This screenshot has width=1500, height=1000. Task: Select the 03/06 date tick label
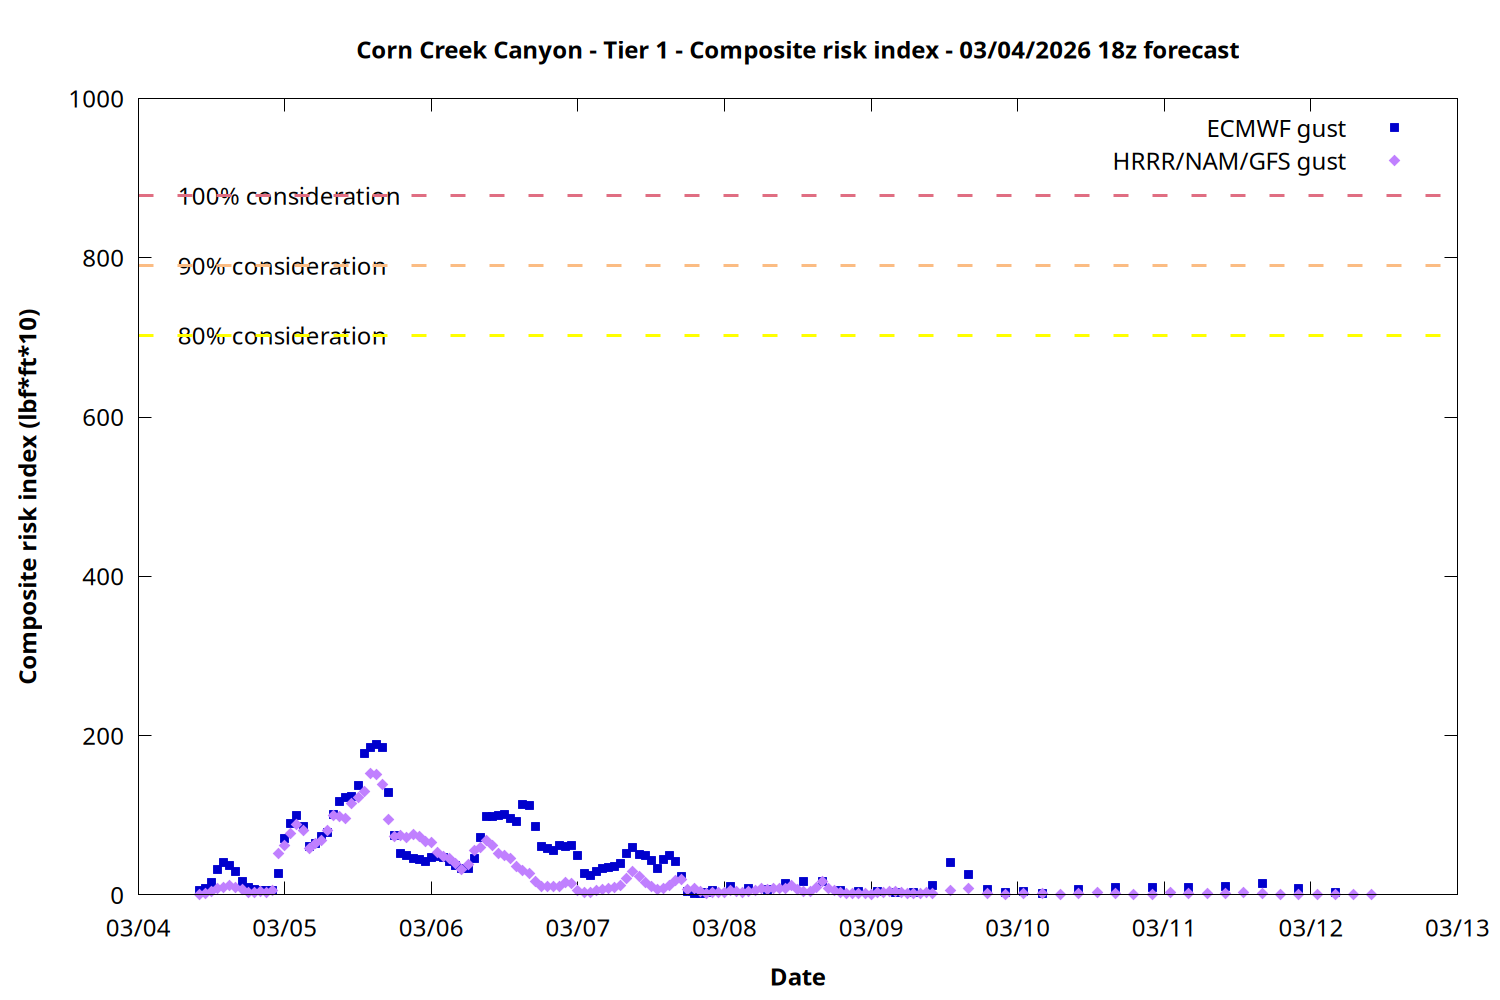click(431, 928)
